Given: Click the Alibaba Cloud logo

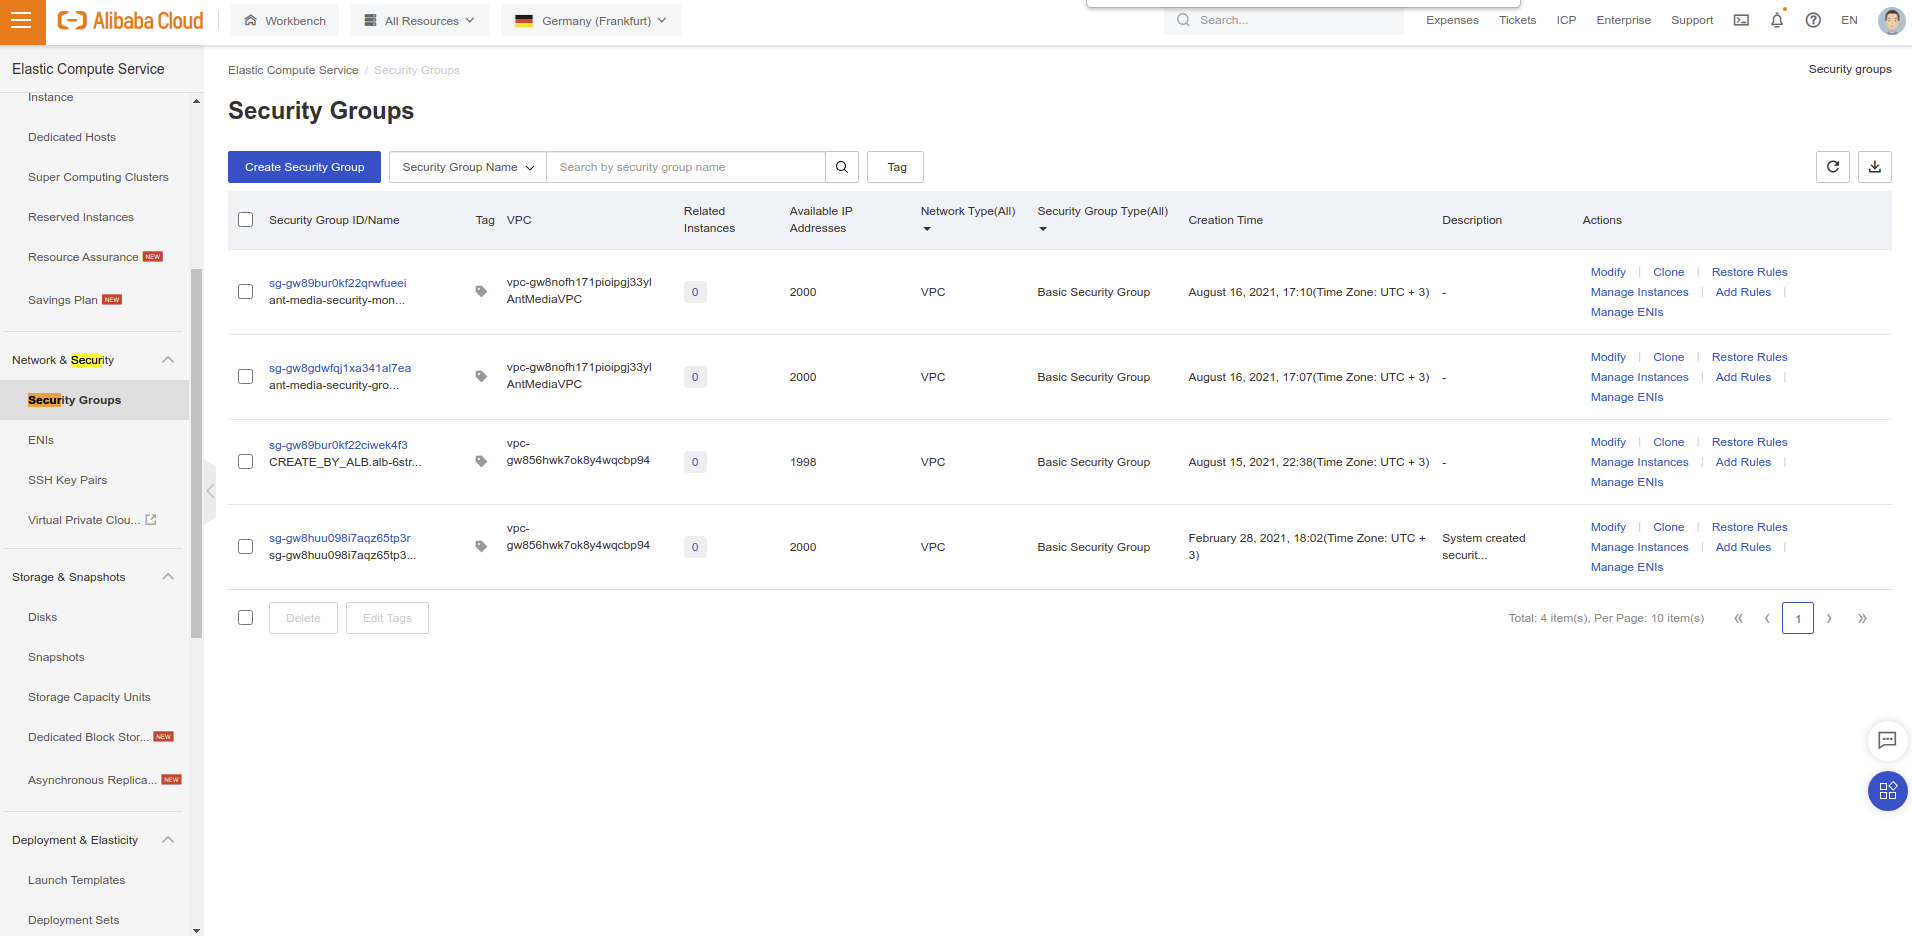Looking at the screenshot, I should click(130, 21).
